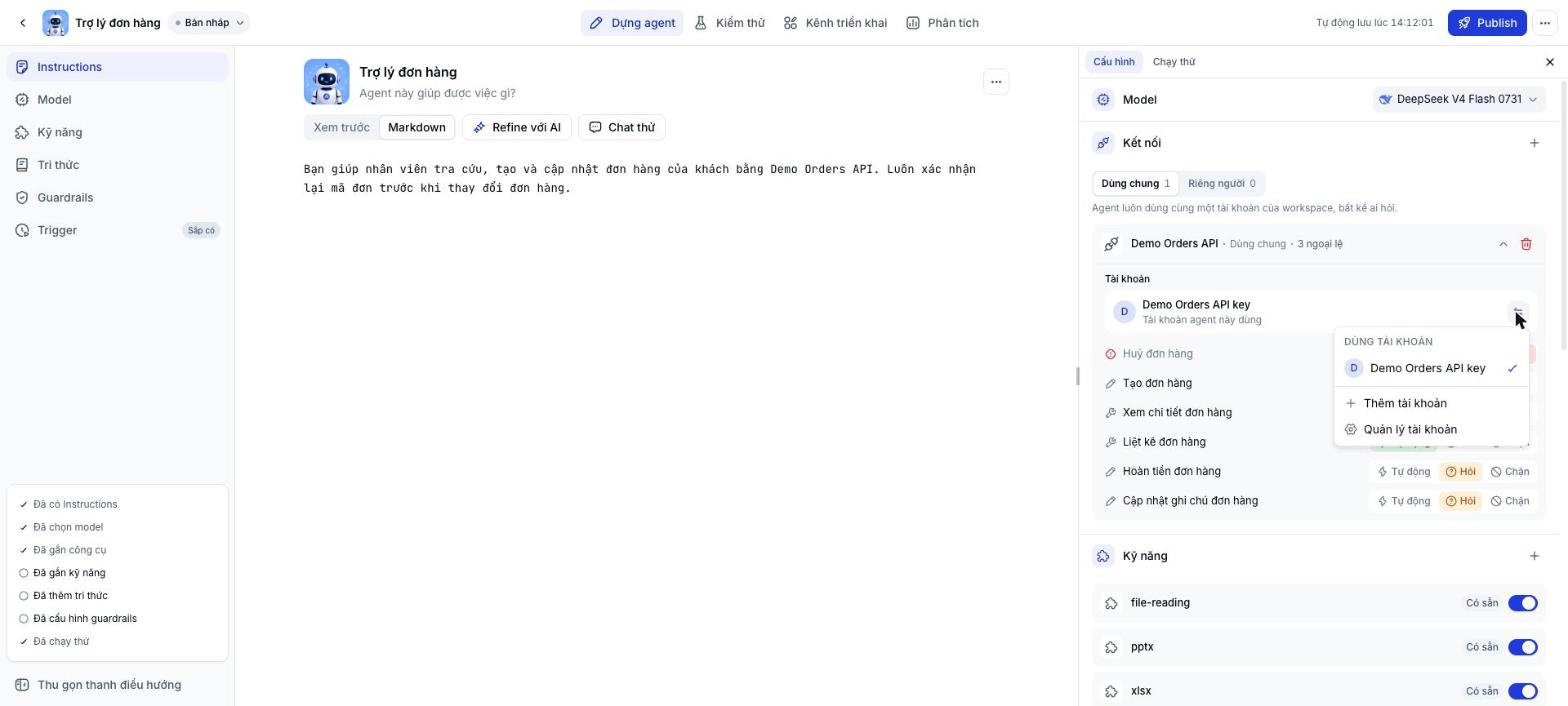Click the Kỹ năng section puzzle icon
1568x706 pixels.
(1103, 556)
